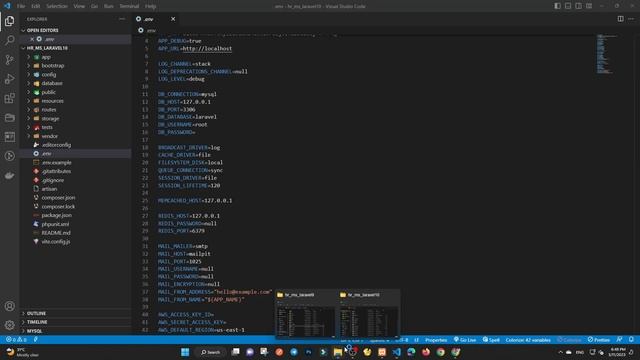Open the View menu
The image size is (640, 360).
[79, 6]
